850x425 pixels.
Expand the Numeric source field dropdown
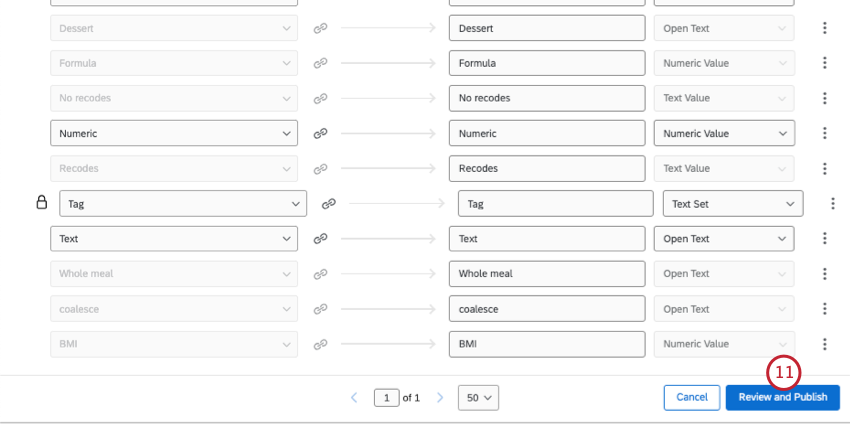click(x=174, y=133)
